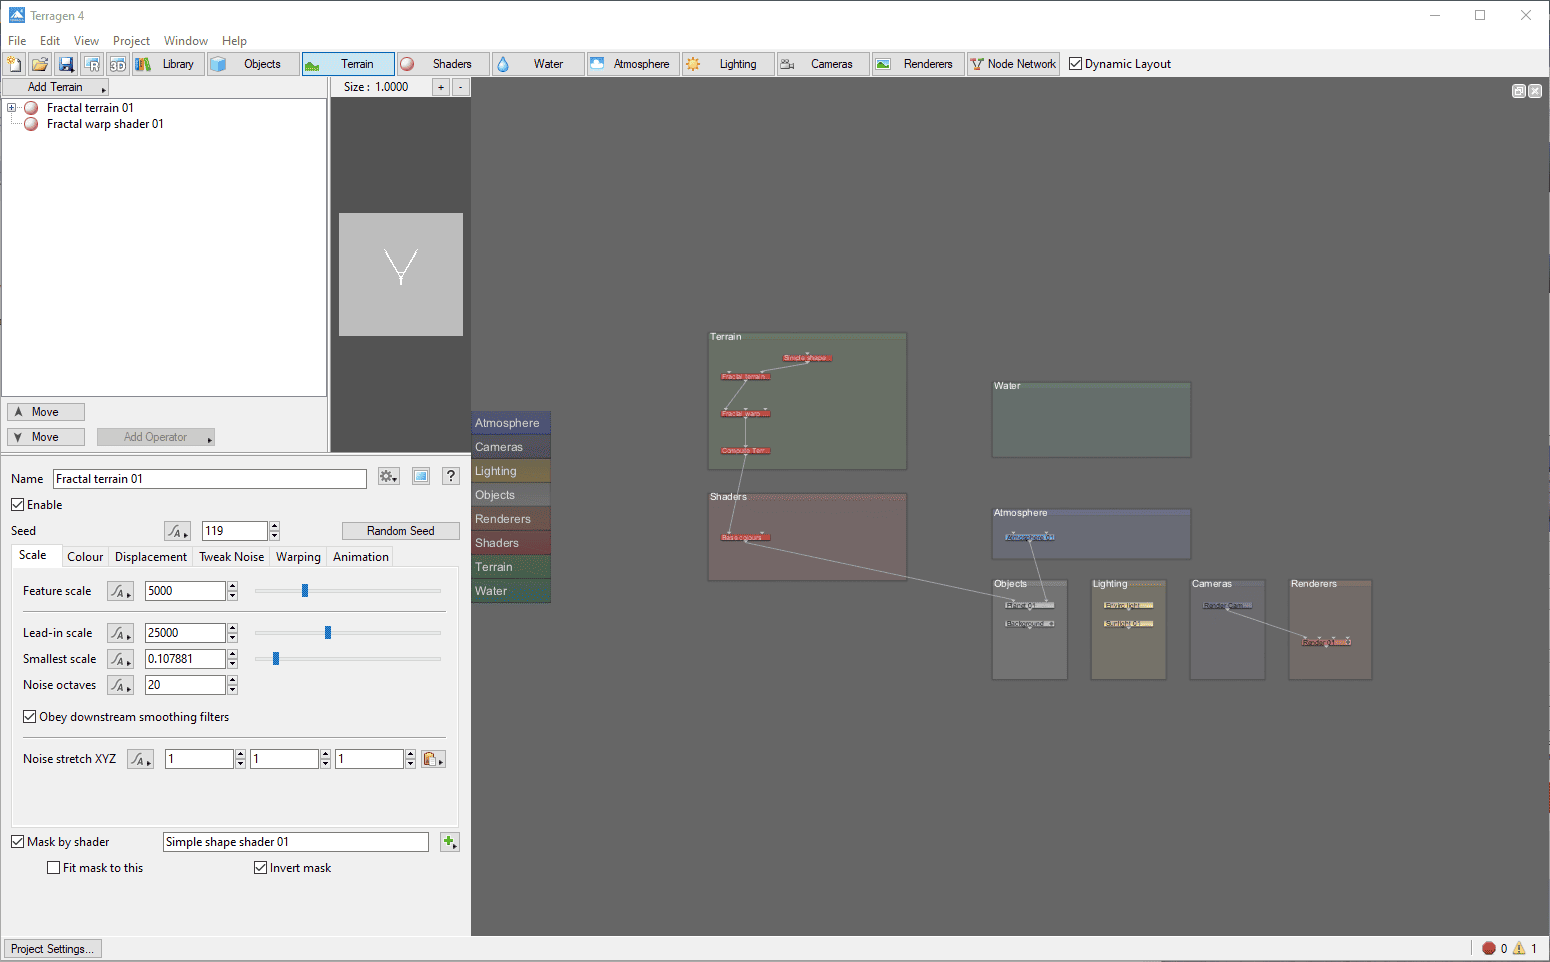Toggle the Dynamic Layout checkbox
Screen dimensions: 1550x962
pyautogui.click(x=1076, y=64)
